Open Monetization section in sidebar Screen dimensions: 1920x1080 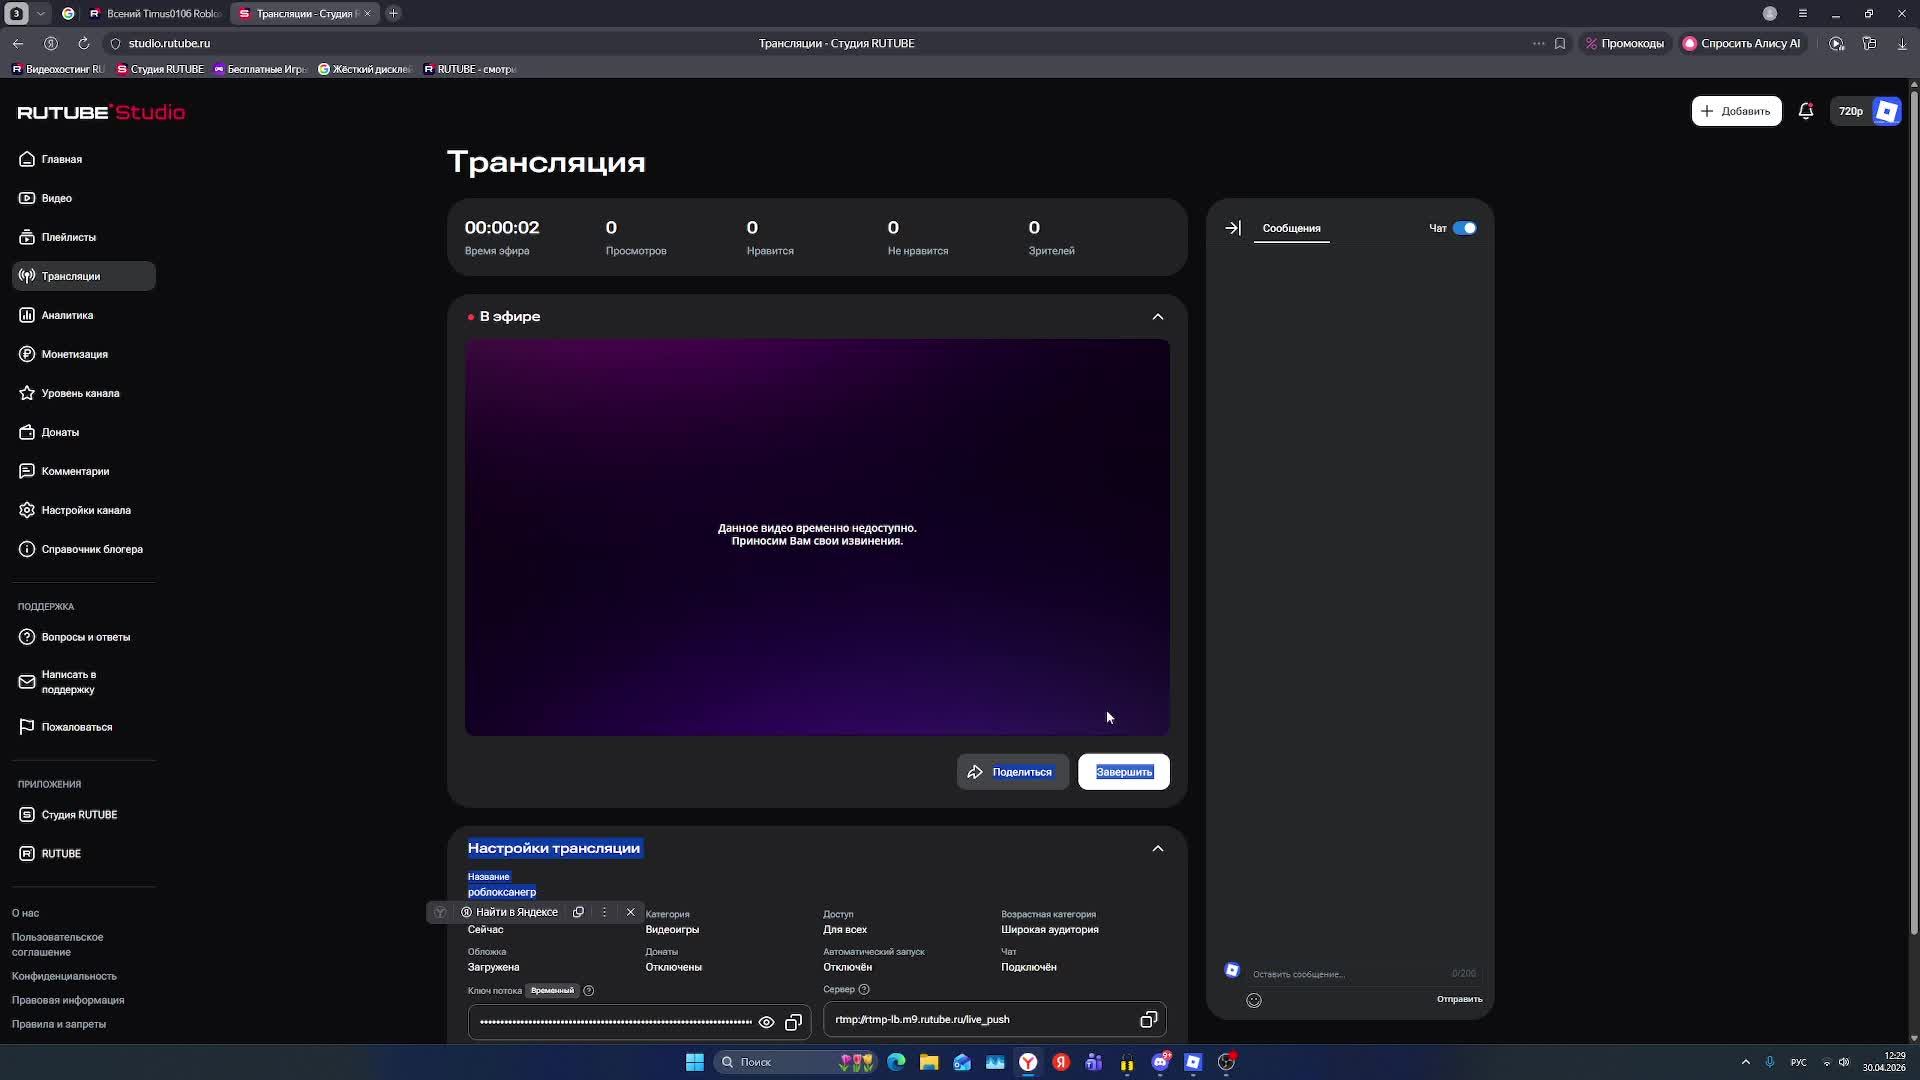point(74,354)
